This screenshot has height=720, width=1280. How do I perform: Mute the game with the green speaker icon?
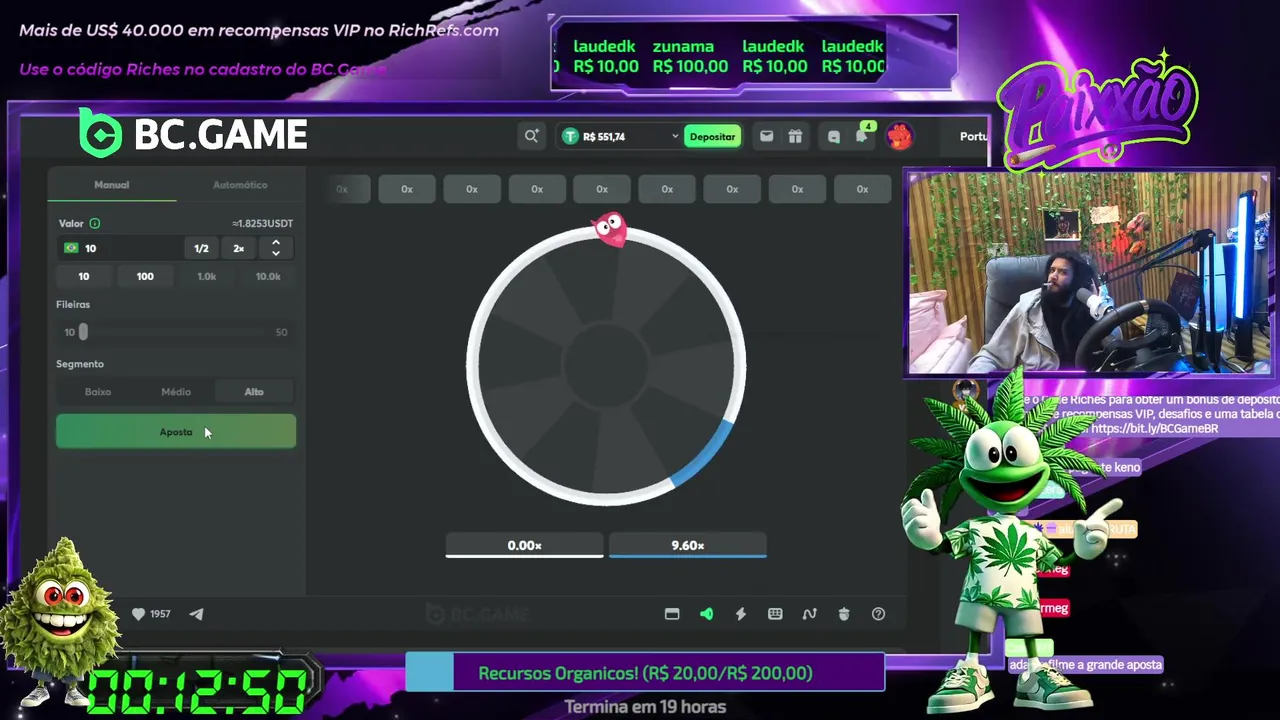[707, 614]
